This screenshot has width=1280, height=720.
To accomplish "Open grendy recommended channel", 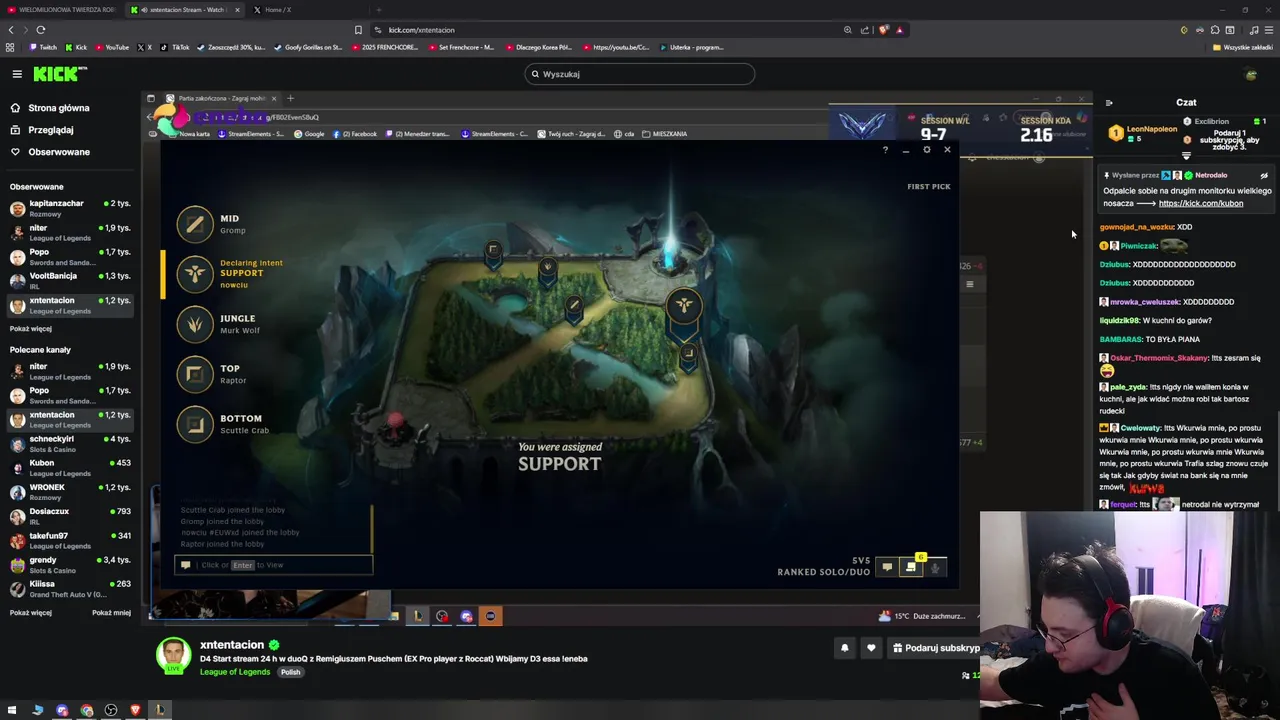I will point(70,565).
